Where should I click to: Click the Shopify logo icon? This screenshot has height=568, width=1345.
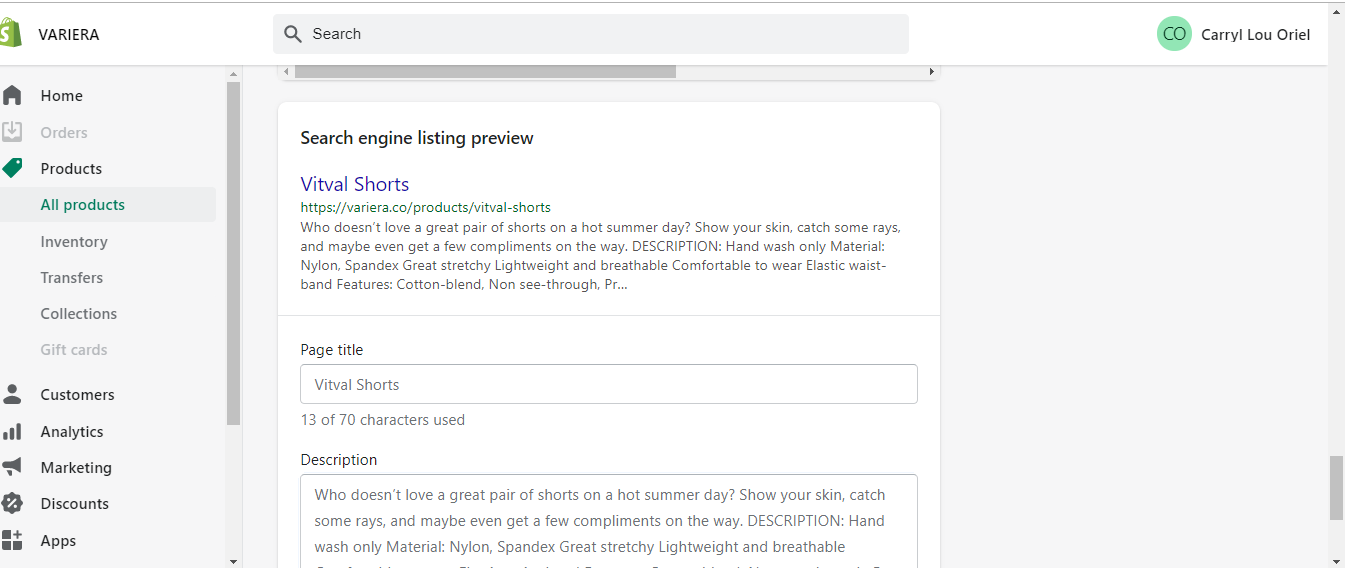[x=11, y=33]
